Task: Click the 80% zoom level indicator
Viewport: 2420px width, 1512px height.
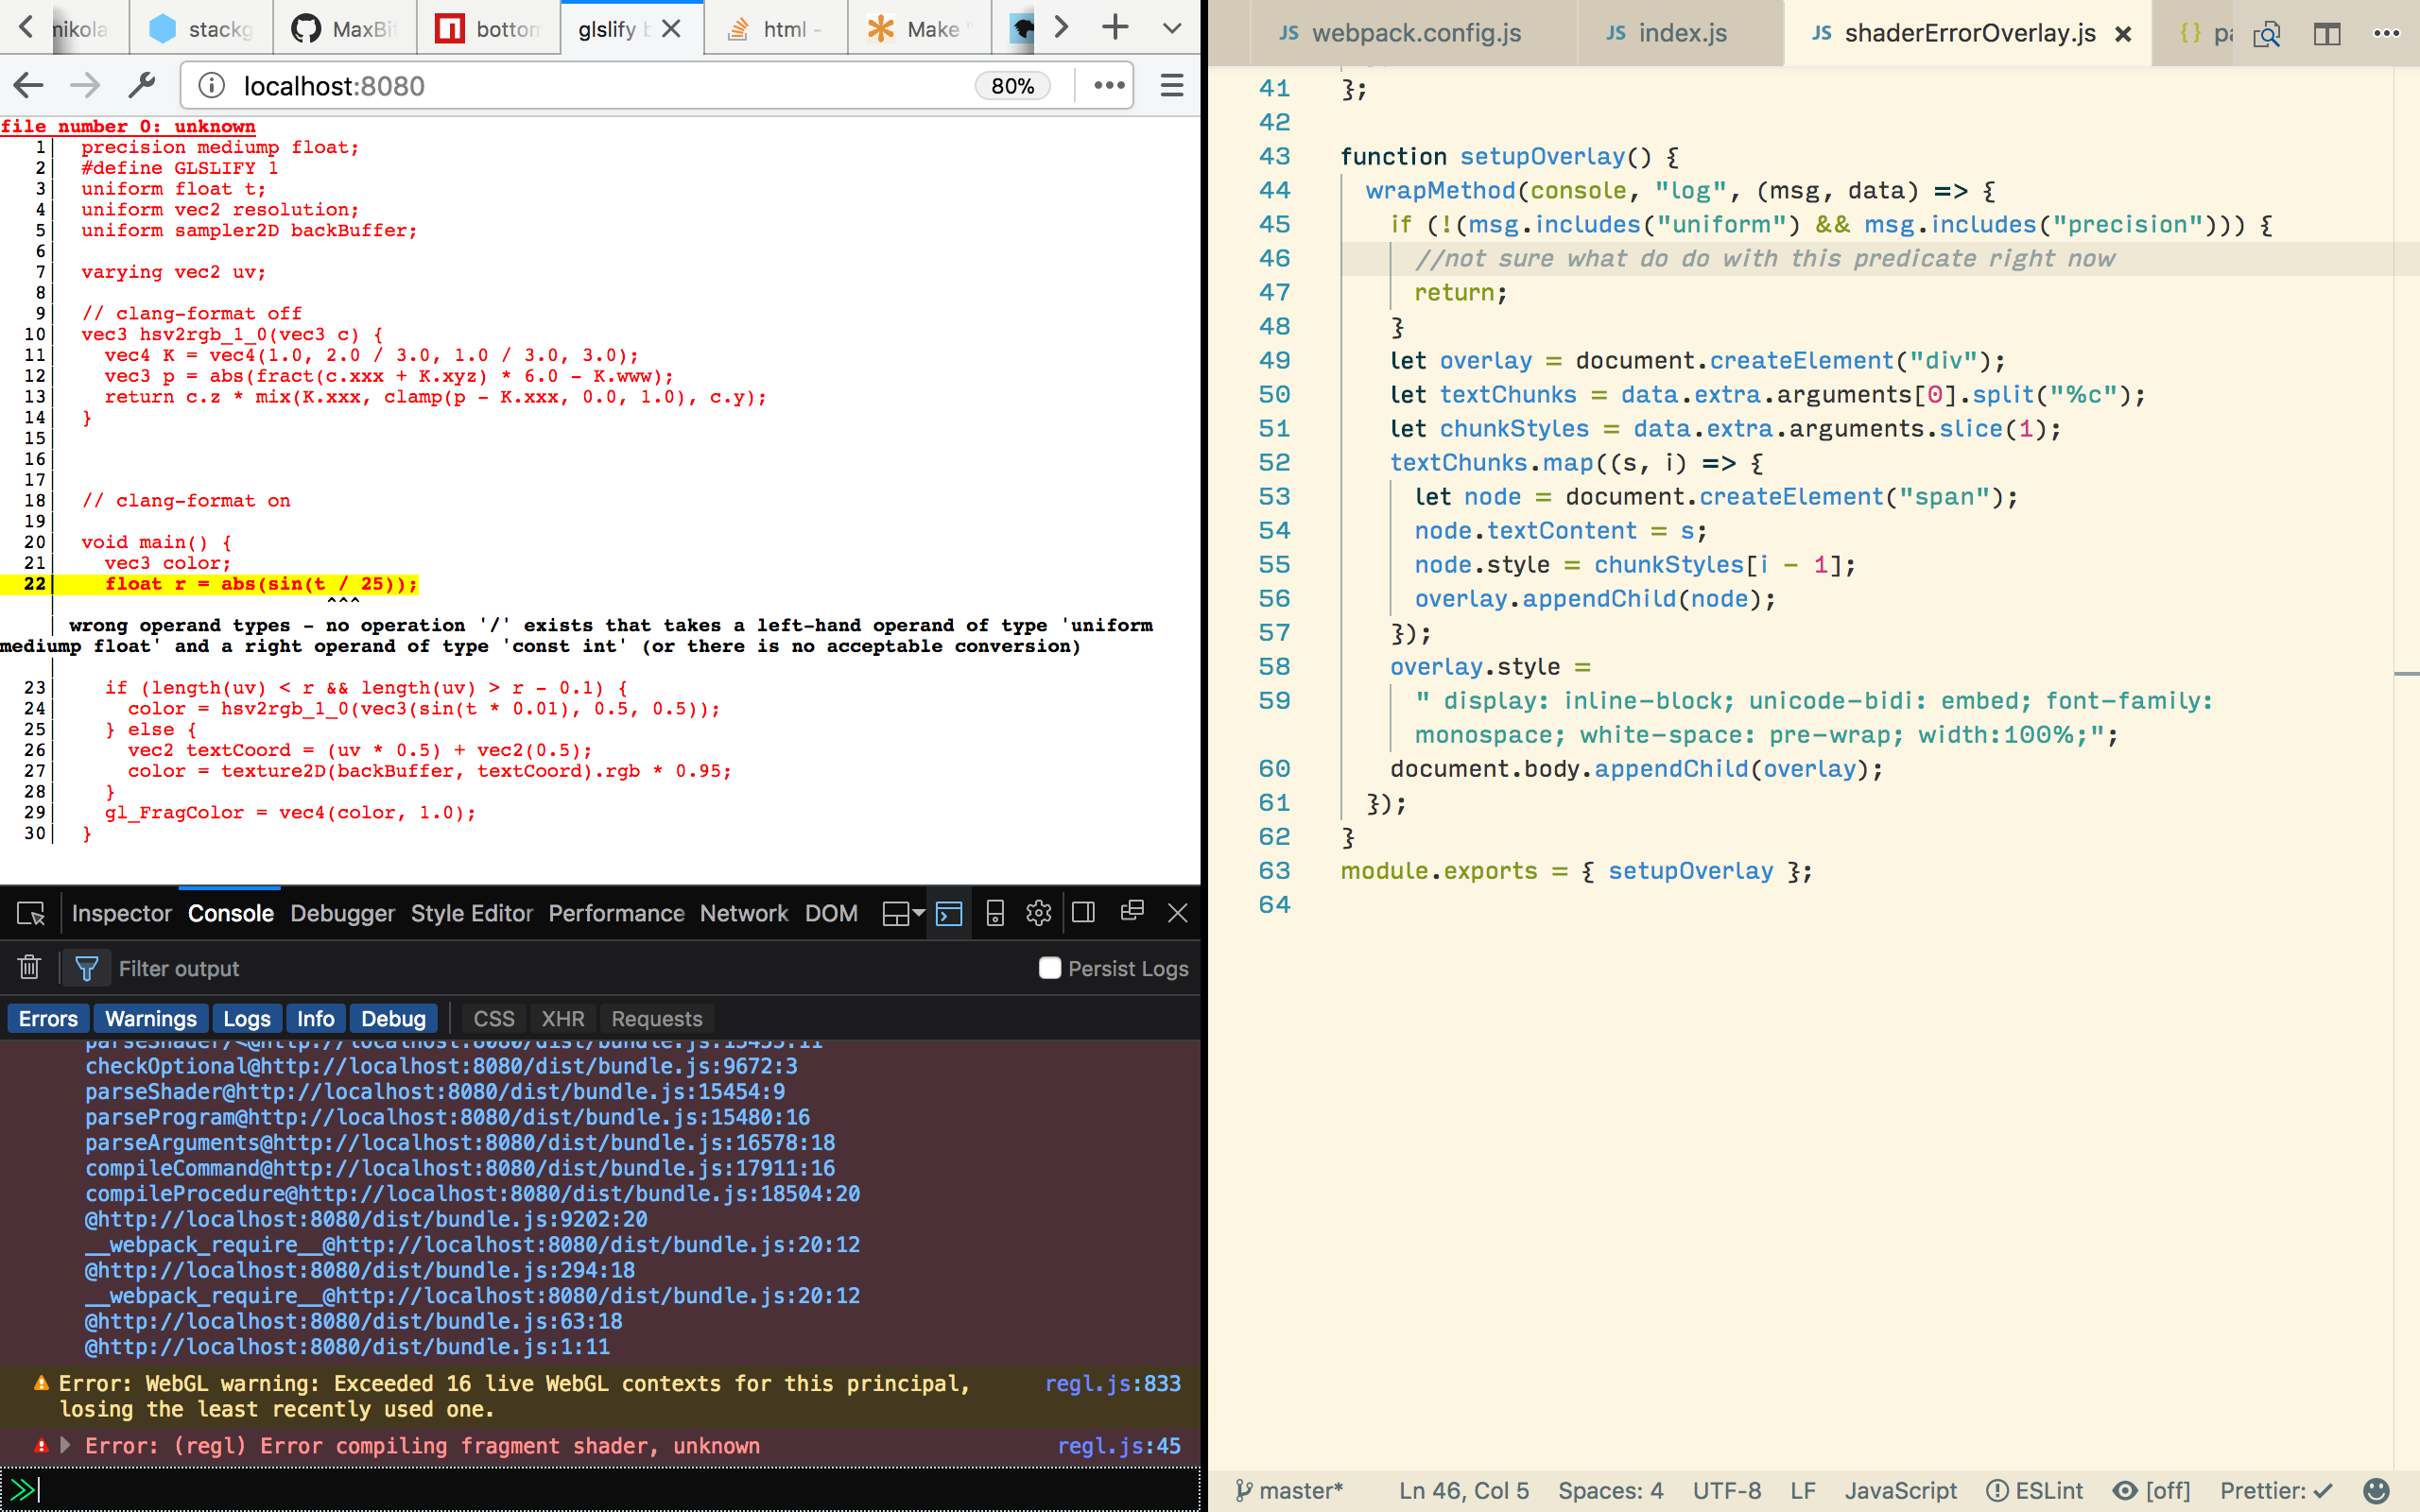Action: click(x=1012, y=86)
